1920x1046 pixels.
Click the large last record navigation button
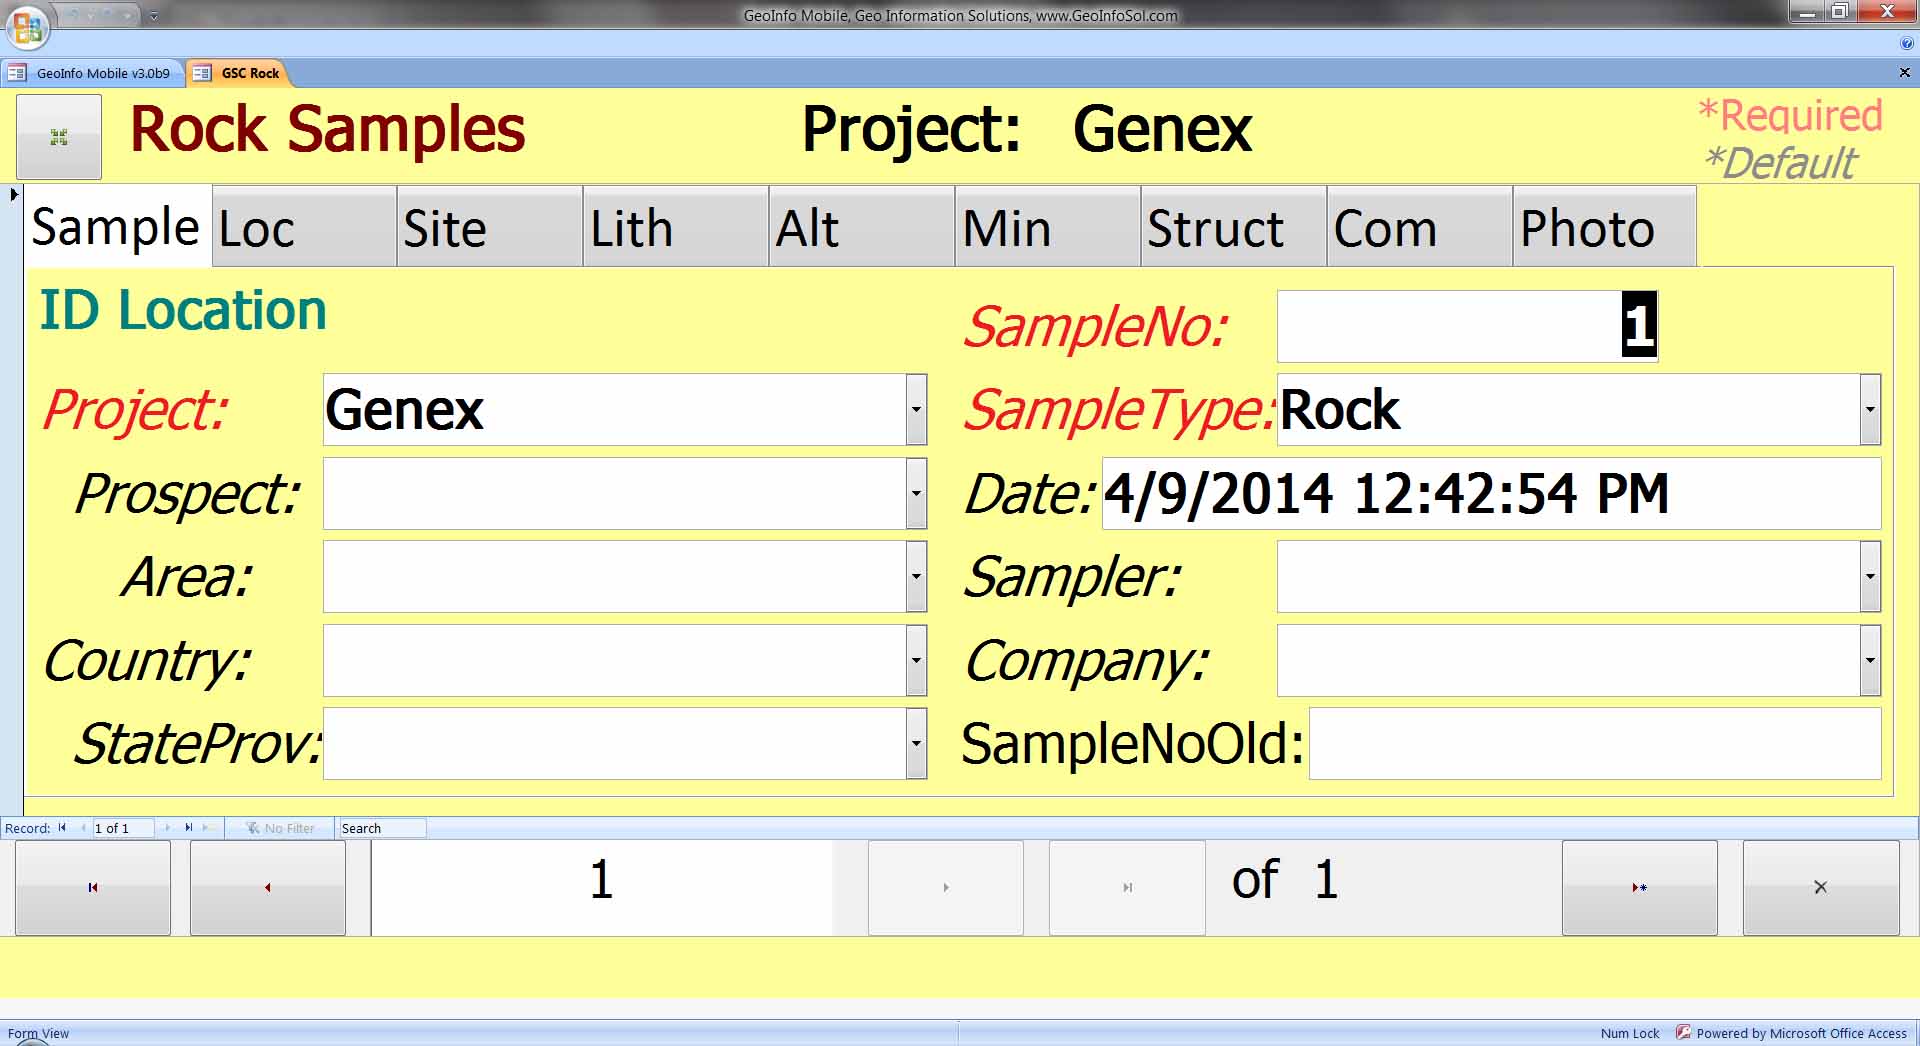1127,887
